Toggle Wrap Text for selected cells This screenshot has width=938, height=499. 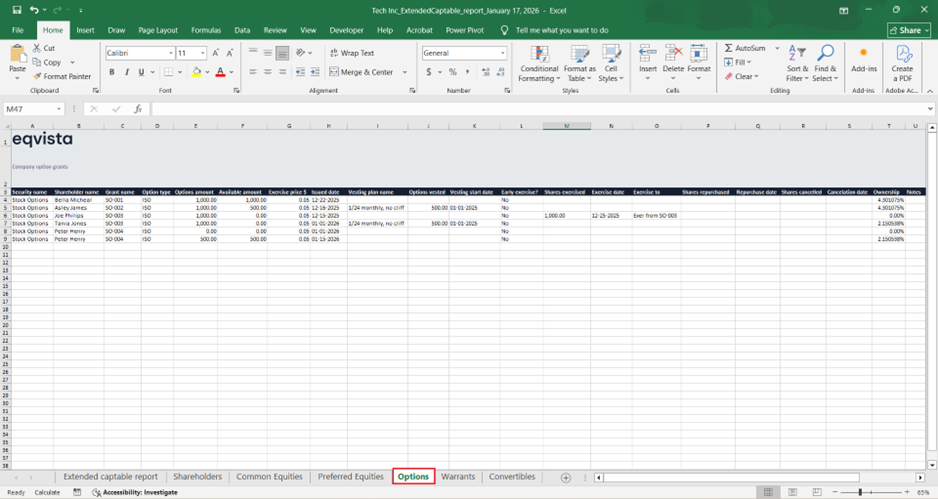point(350,53)
